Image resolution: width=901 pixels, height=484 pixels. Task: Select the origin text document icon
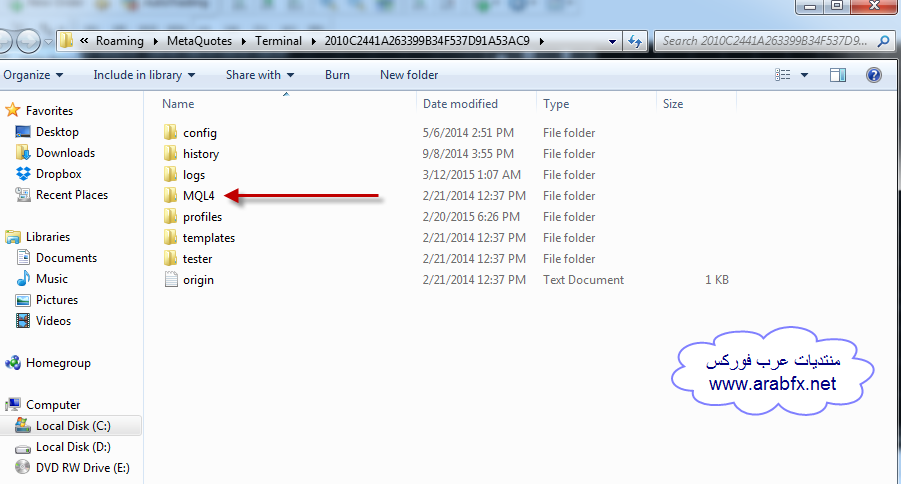[171, 279]
